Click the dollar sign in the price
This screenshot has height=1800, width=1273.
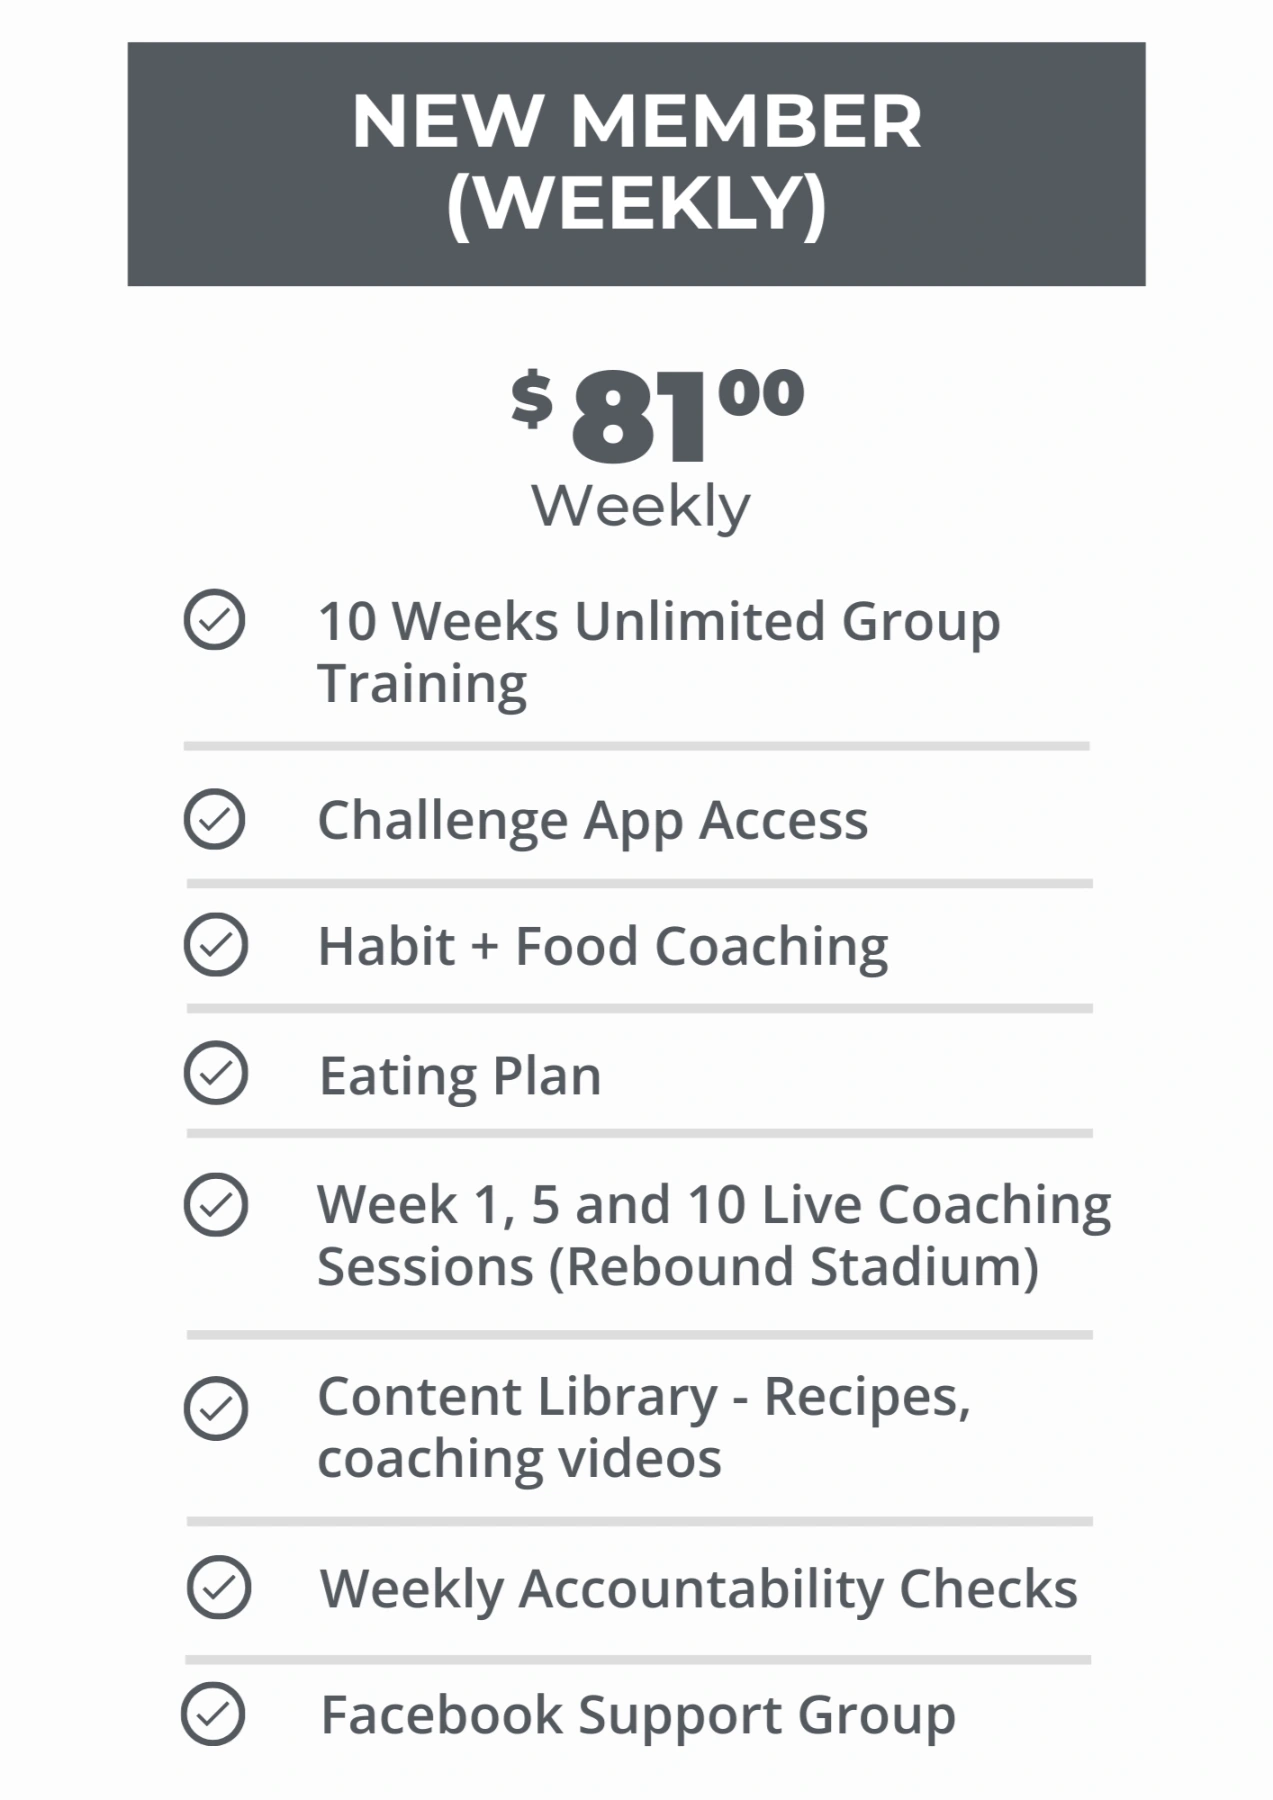coord(531,398)
